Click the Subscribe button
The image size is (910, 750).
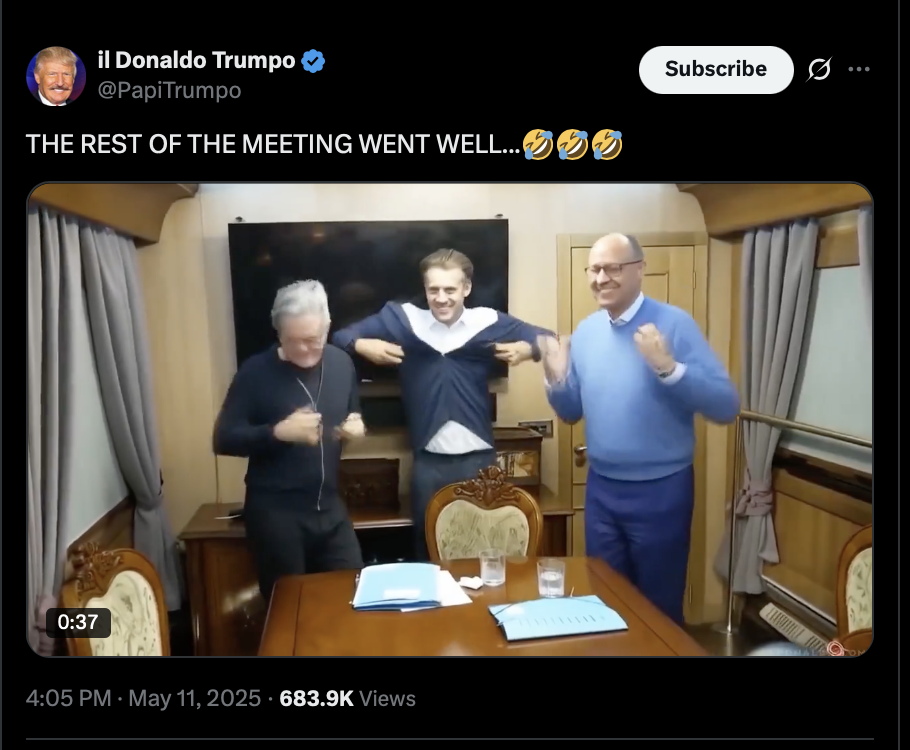click(x=716, y=70)
